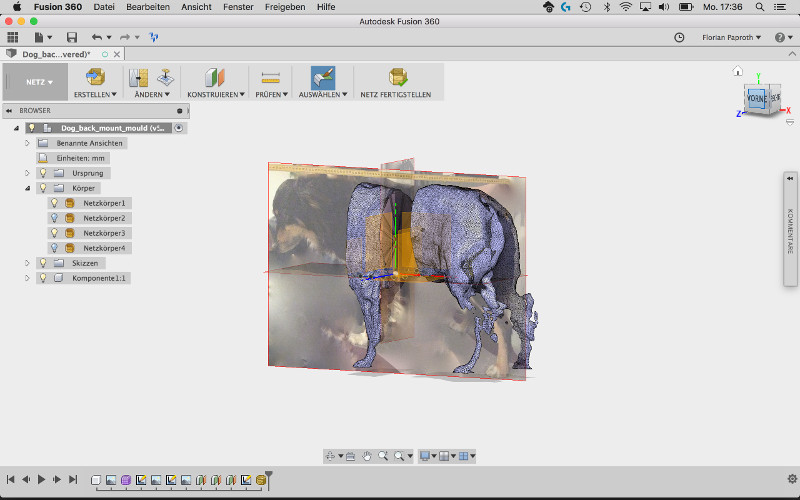Click the Prüfen measure tool icon
This screenshot has width=800, height=500.
coord(269,77)
